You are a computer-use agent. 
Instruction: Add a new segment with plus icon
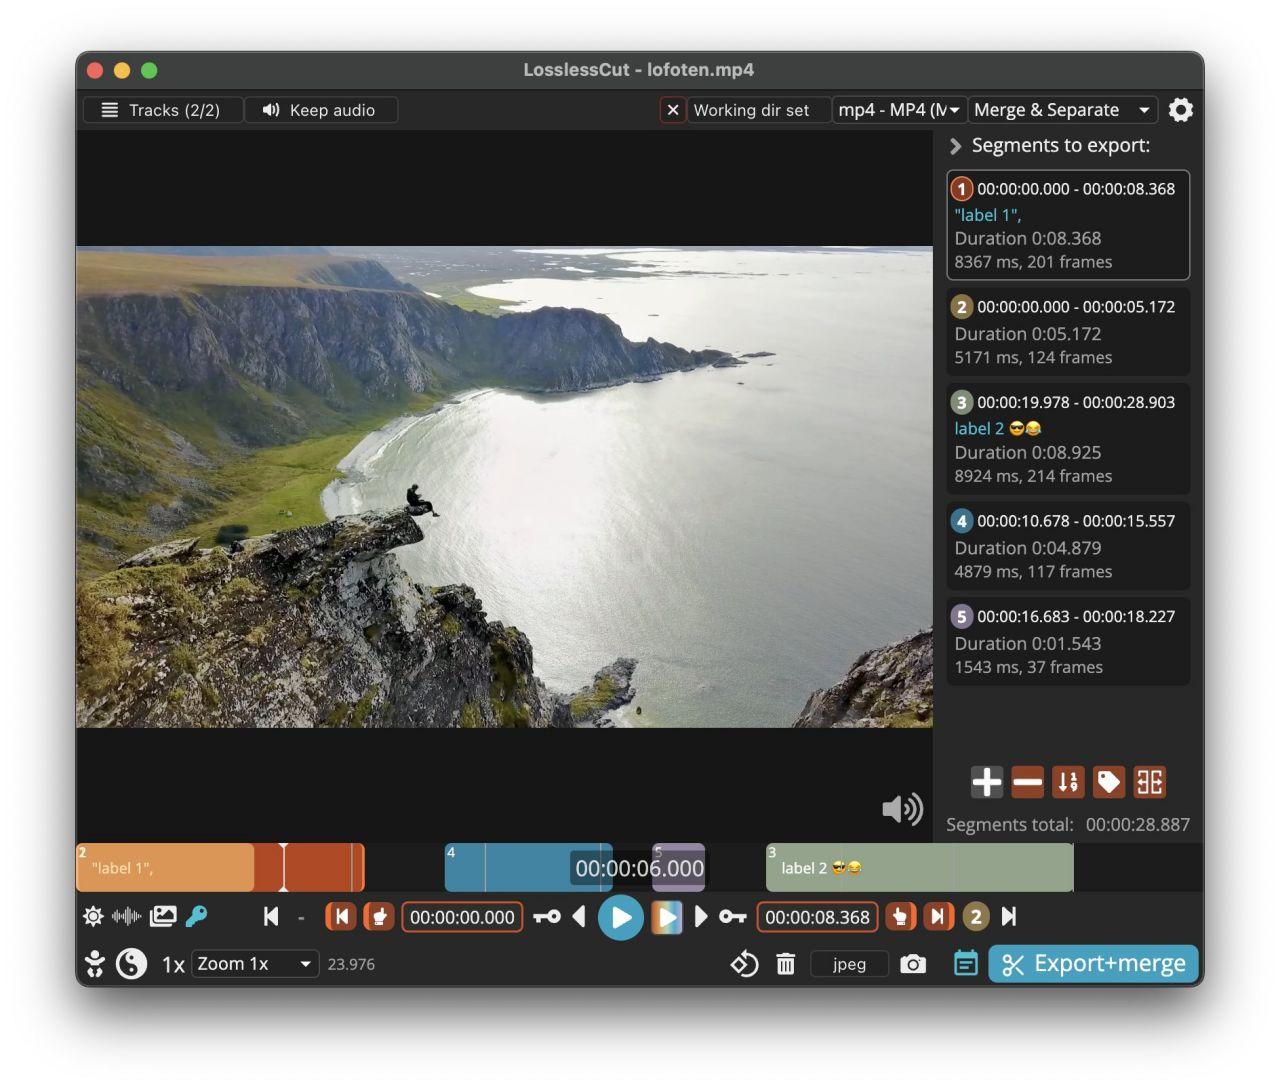click(x=986, y=782)
